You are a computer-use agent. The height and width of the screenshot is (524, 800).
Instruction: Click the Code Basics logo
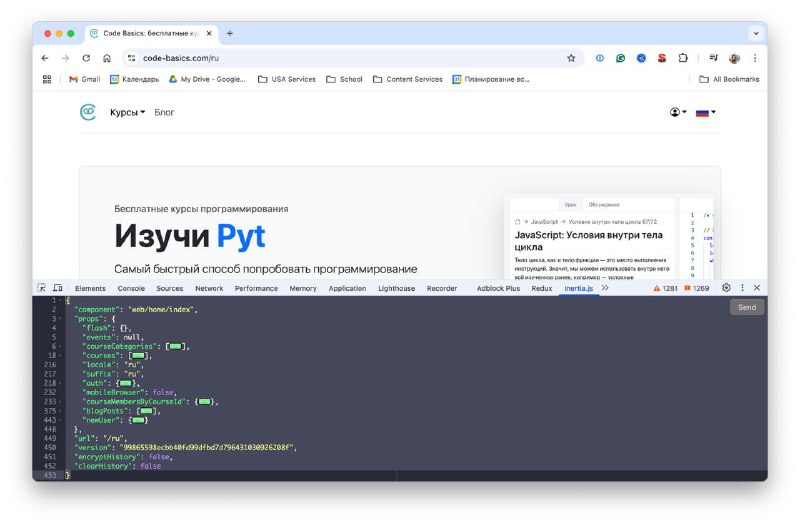(88, 112)
